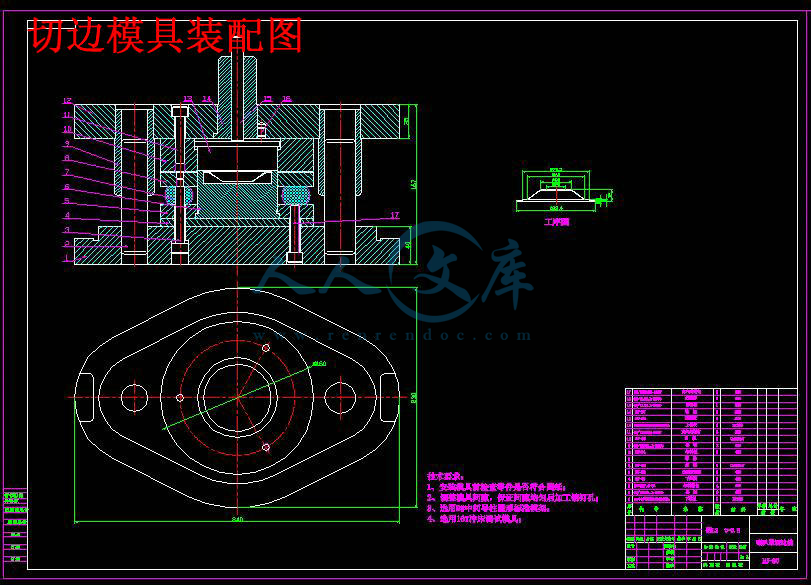Viewport: 811px width, 585px height.
Task: Select part balloon number 9
Action: [x=67, y=143]
